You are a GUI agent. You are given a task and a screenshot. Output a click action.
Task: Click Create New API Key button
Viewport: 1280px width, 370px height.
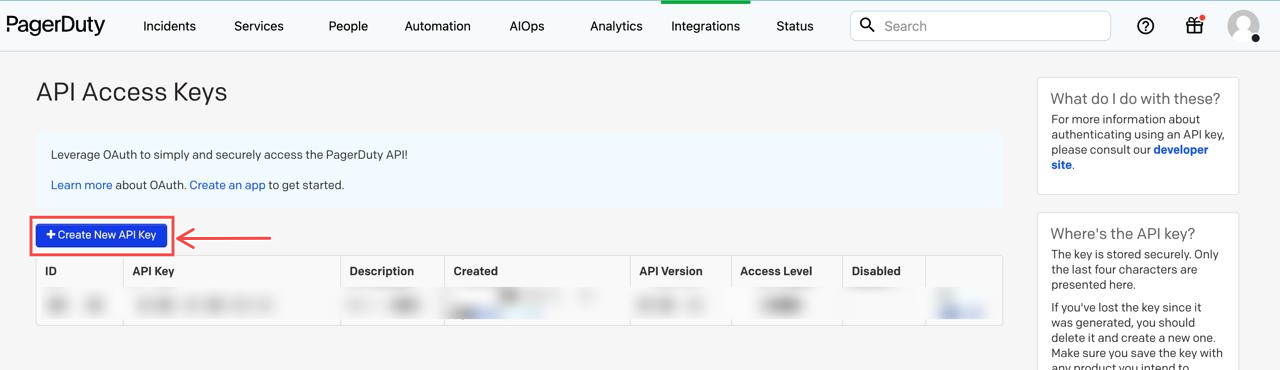click(101, 235)
